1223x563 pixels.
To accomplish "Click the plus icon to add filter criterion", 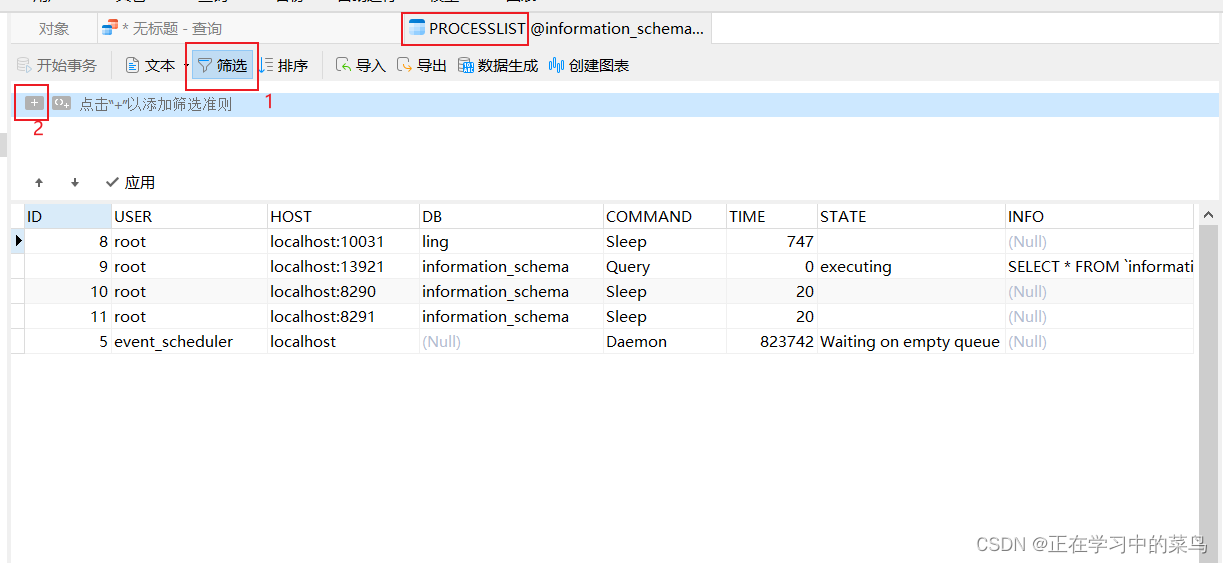I will click(x=34, y=103).
